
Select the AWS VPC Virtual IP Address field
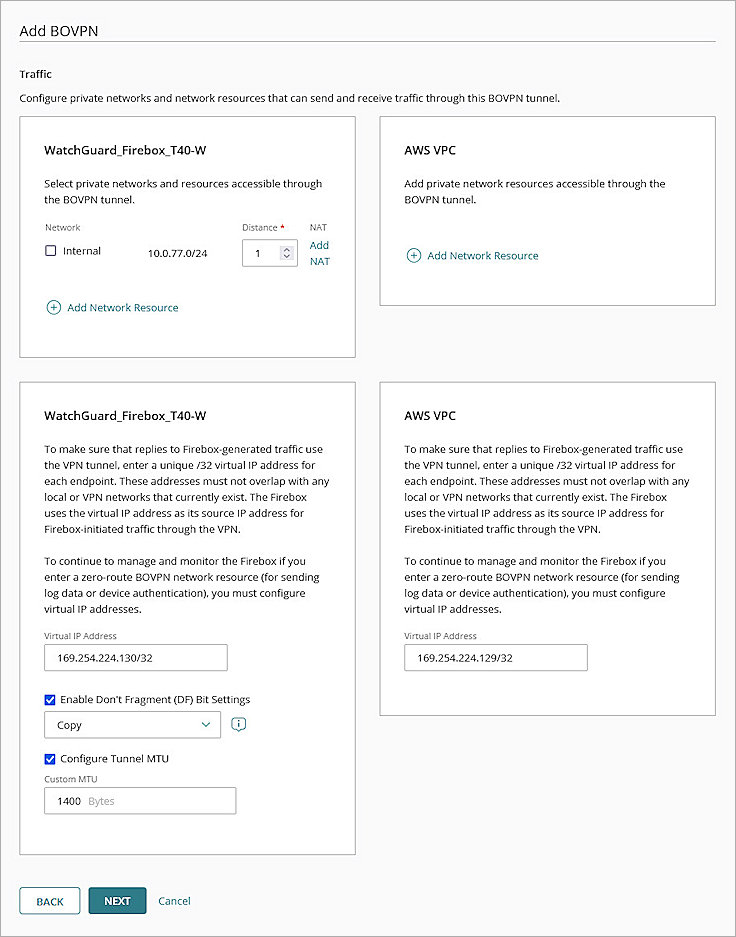tap(495, 657)
